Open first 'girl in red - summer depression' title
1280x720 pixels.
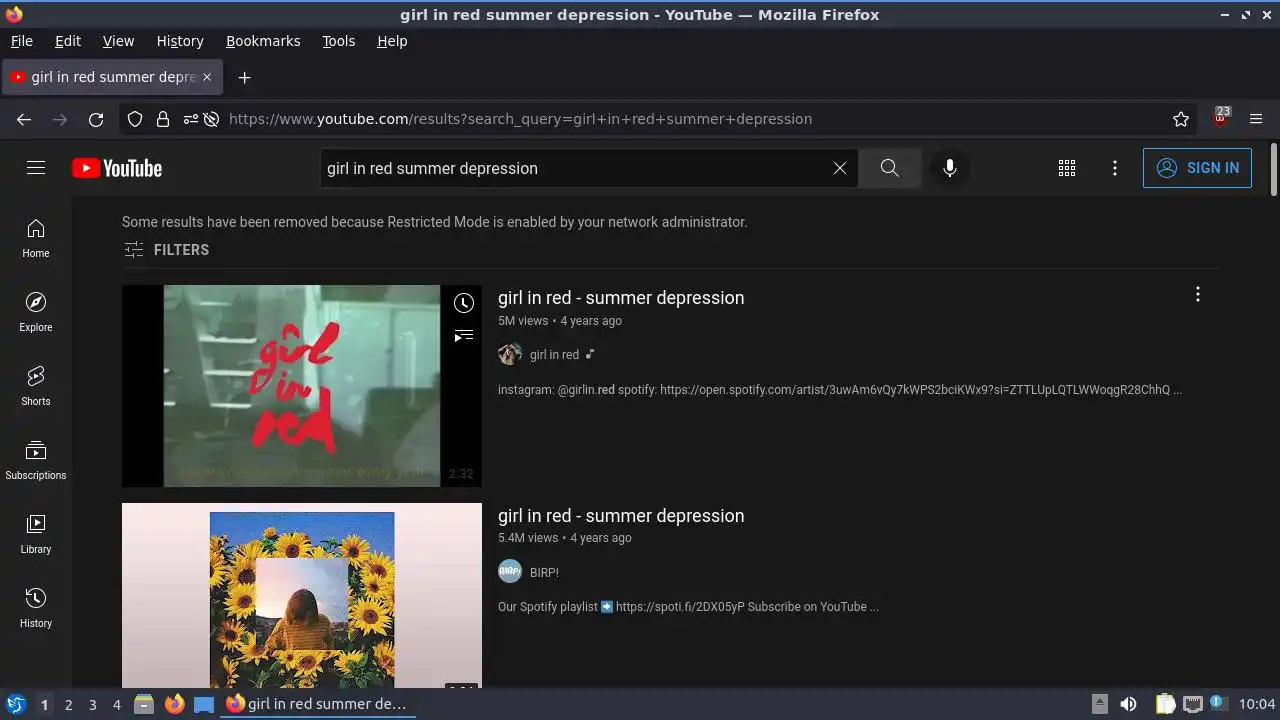(x=621, y=298)
